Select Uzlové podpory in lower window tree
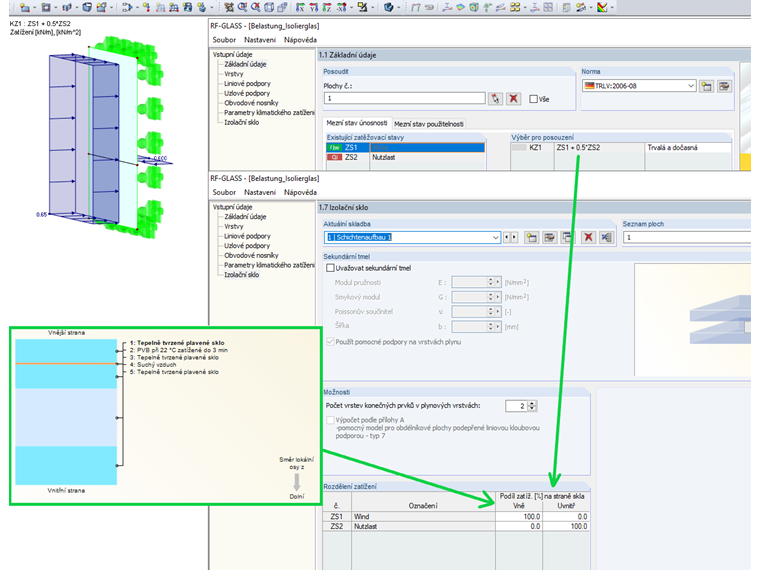 (247, 246)
